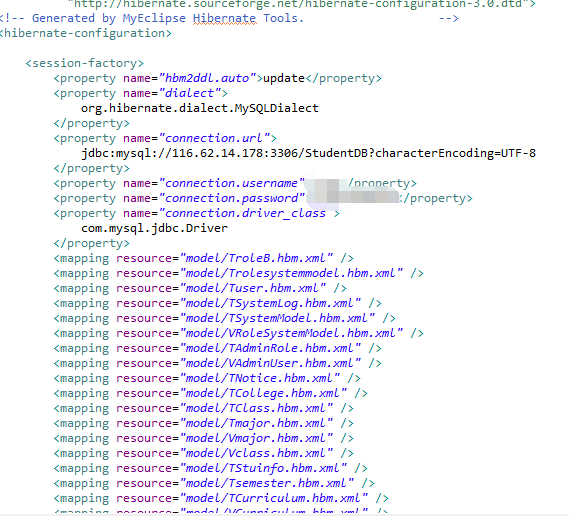The width and height of the screenshot is (569, 516).
Task: Click the connection.driver_class property name
Action: [246, 213]
